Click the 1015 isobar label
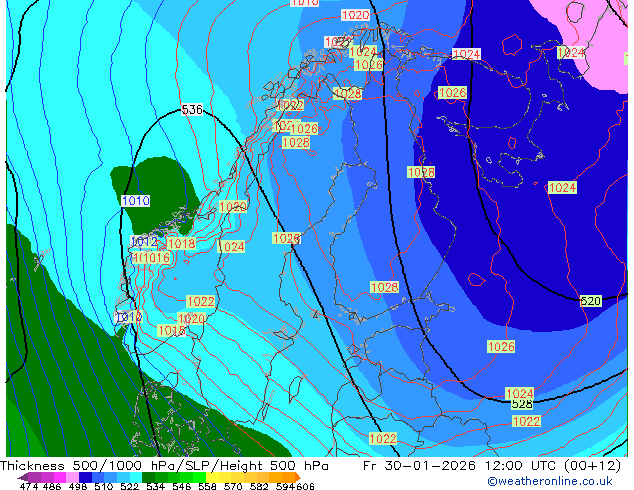Viewport: 634px width, 490px height. (172, 330)
